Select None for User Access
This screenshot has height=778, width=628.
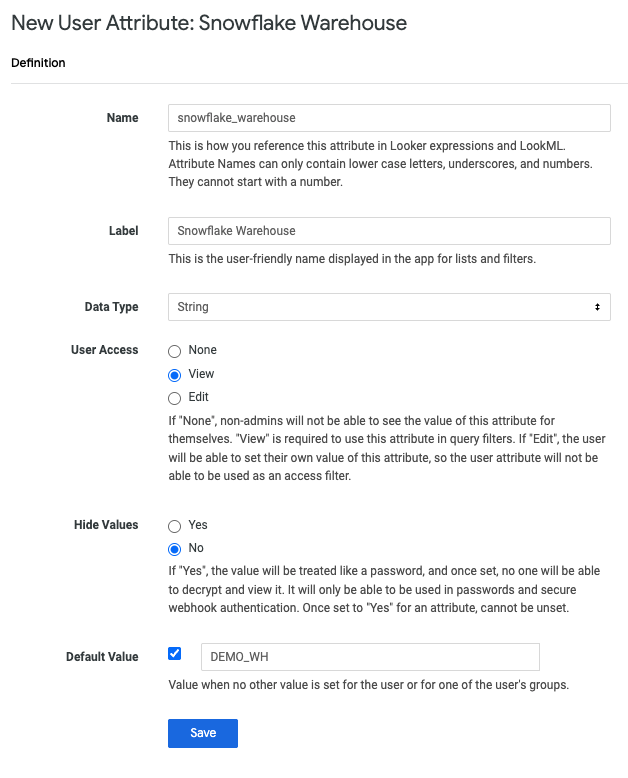coord(175,351)
